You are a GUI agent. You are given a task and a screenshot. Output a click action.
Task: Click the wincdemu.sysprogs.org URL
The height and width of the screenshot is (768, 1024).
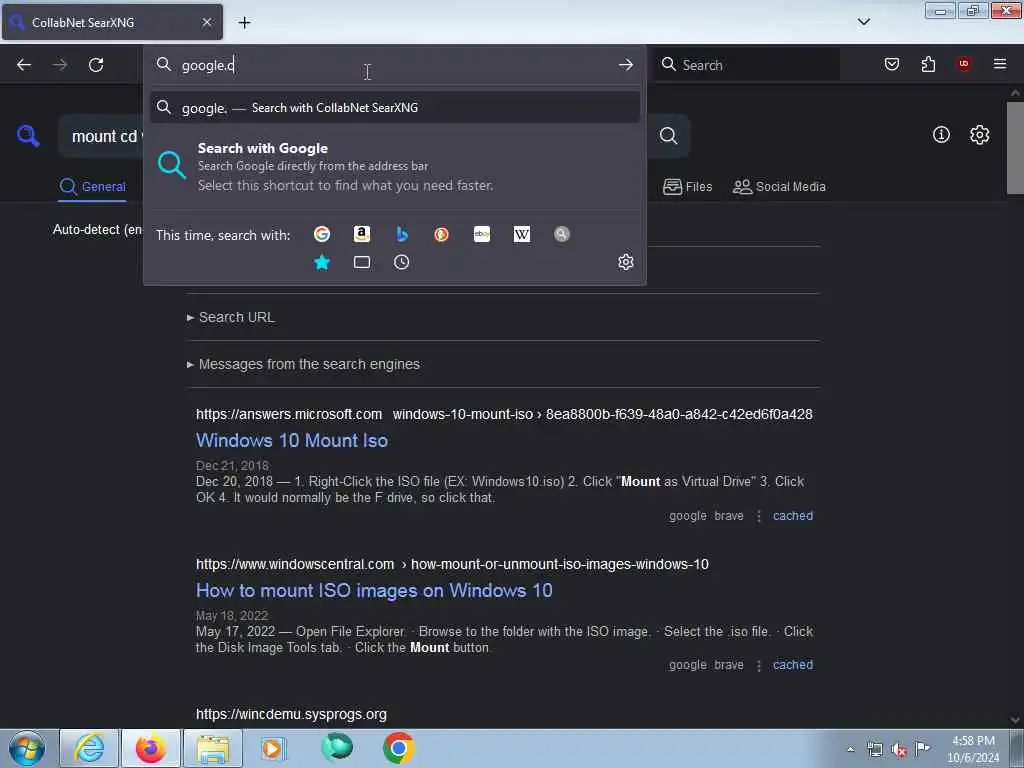tap(291, 714)
